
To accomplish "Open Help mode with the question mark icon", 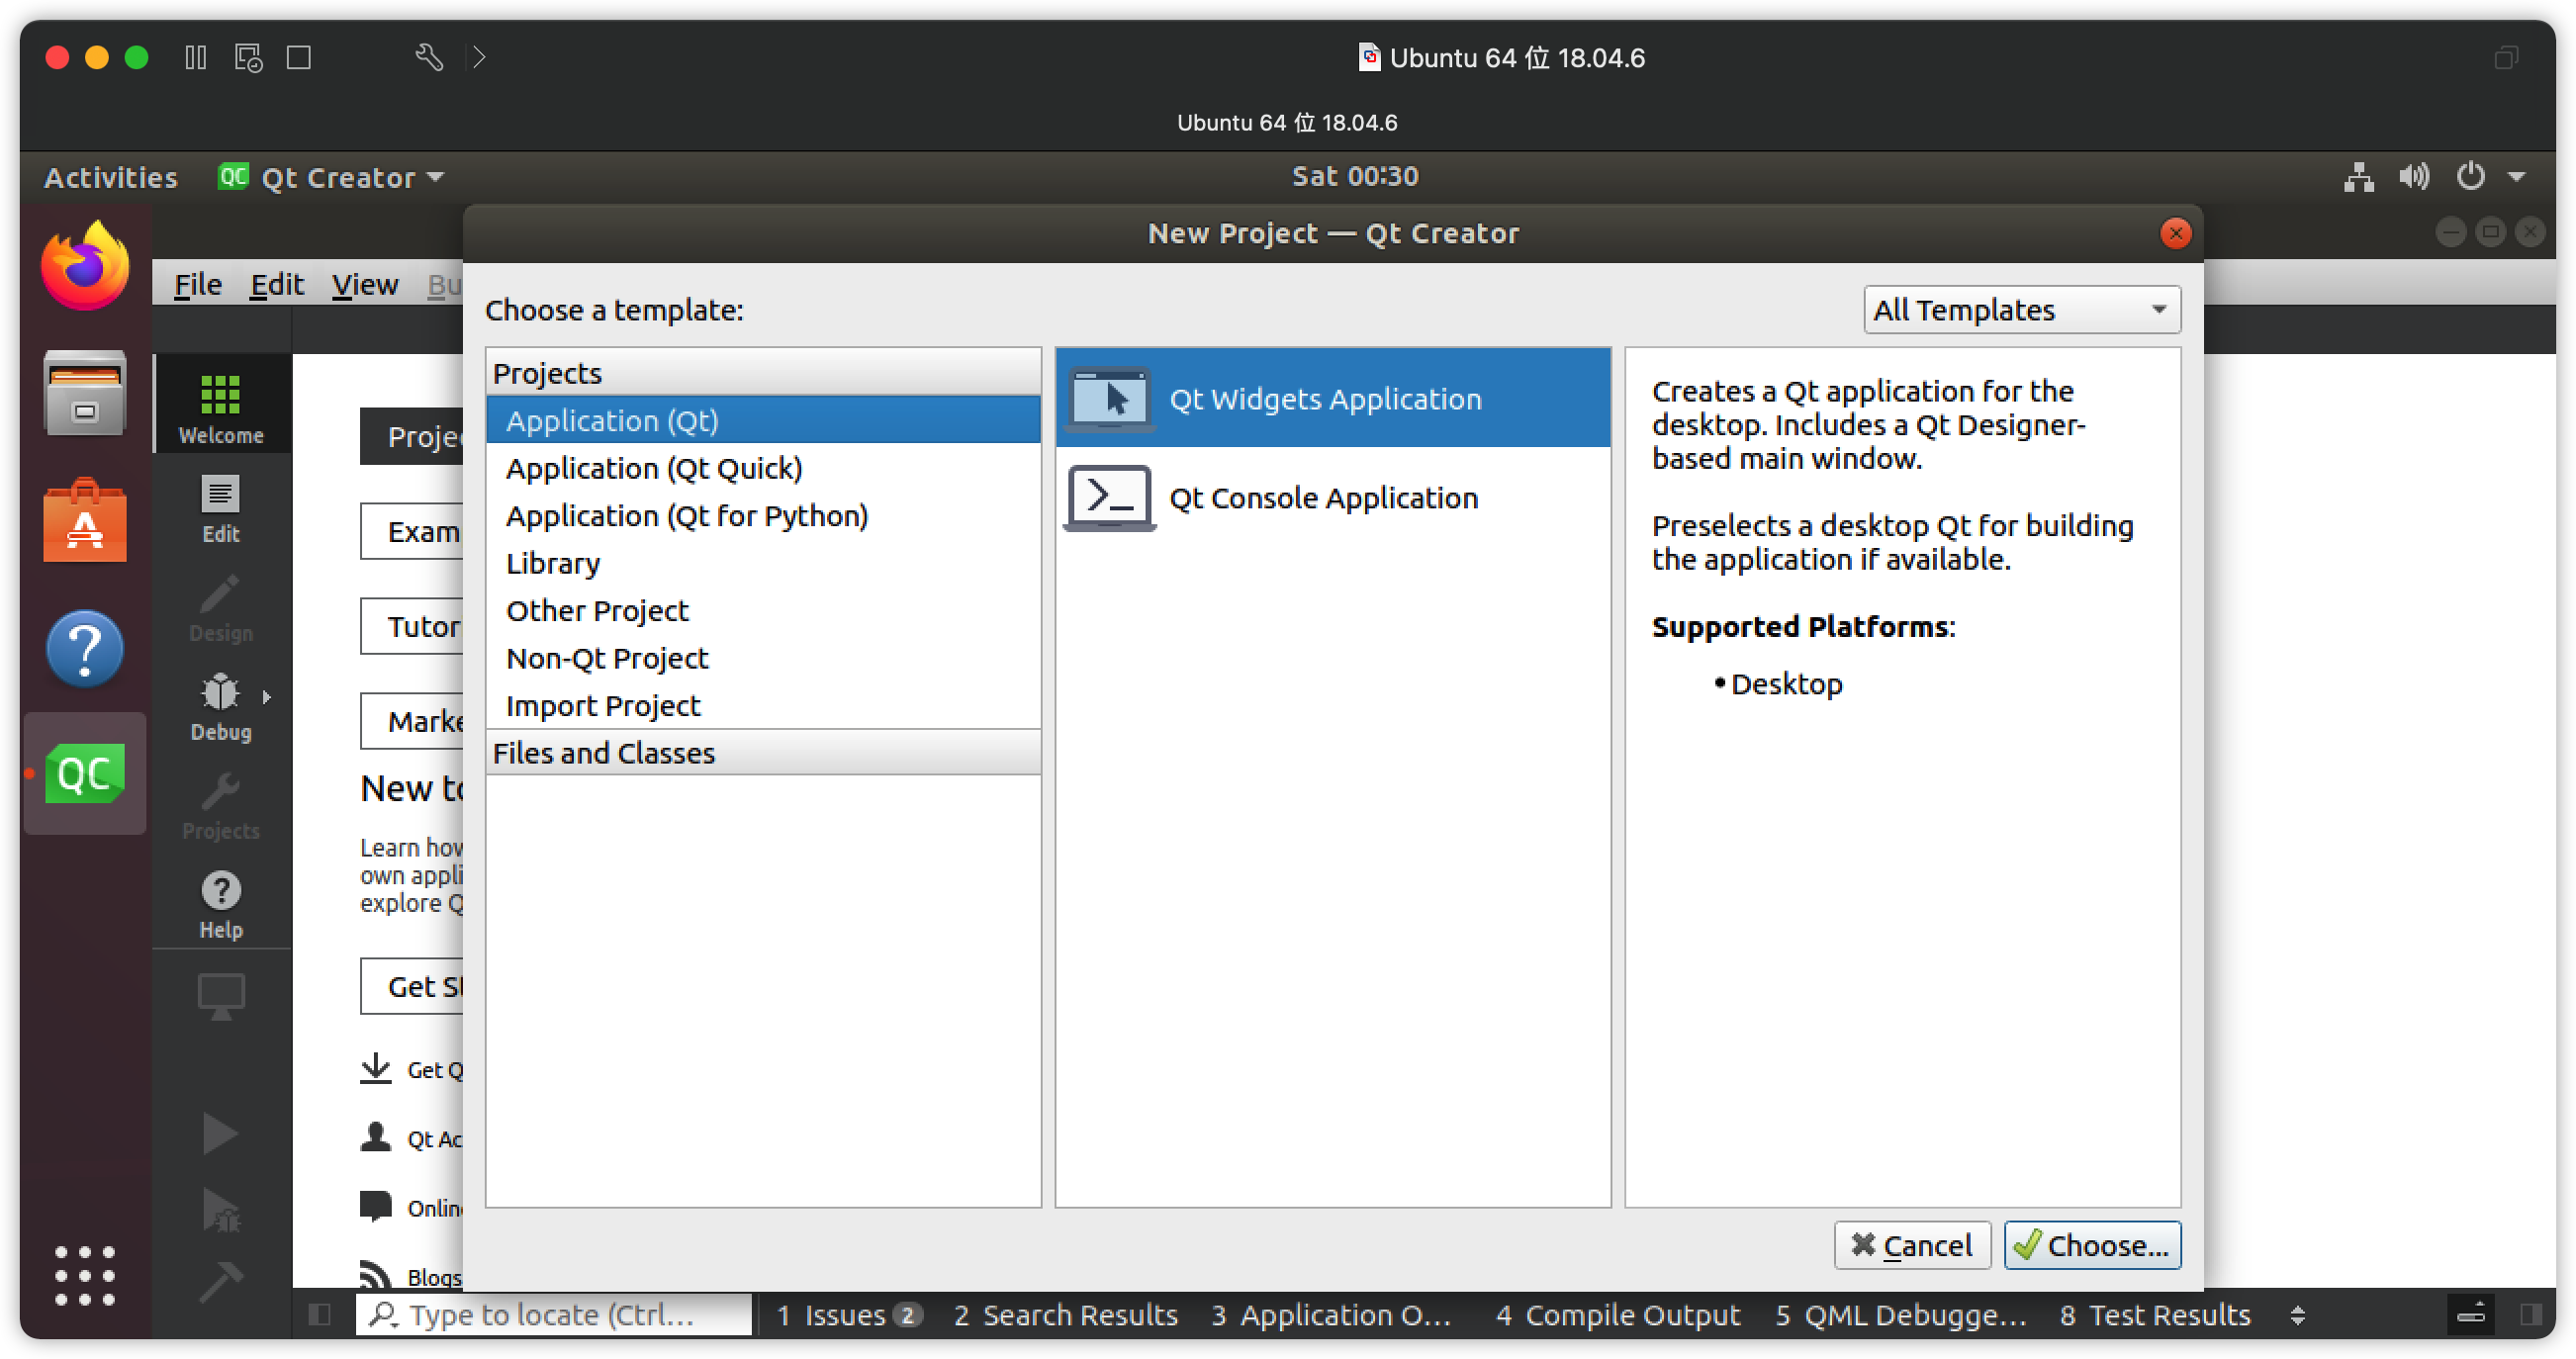I will pos(220,903).
